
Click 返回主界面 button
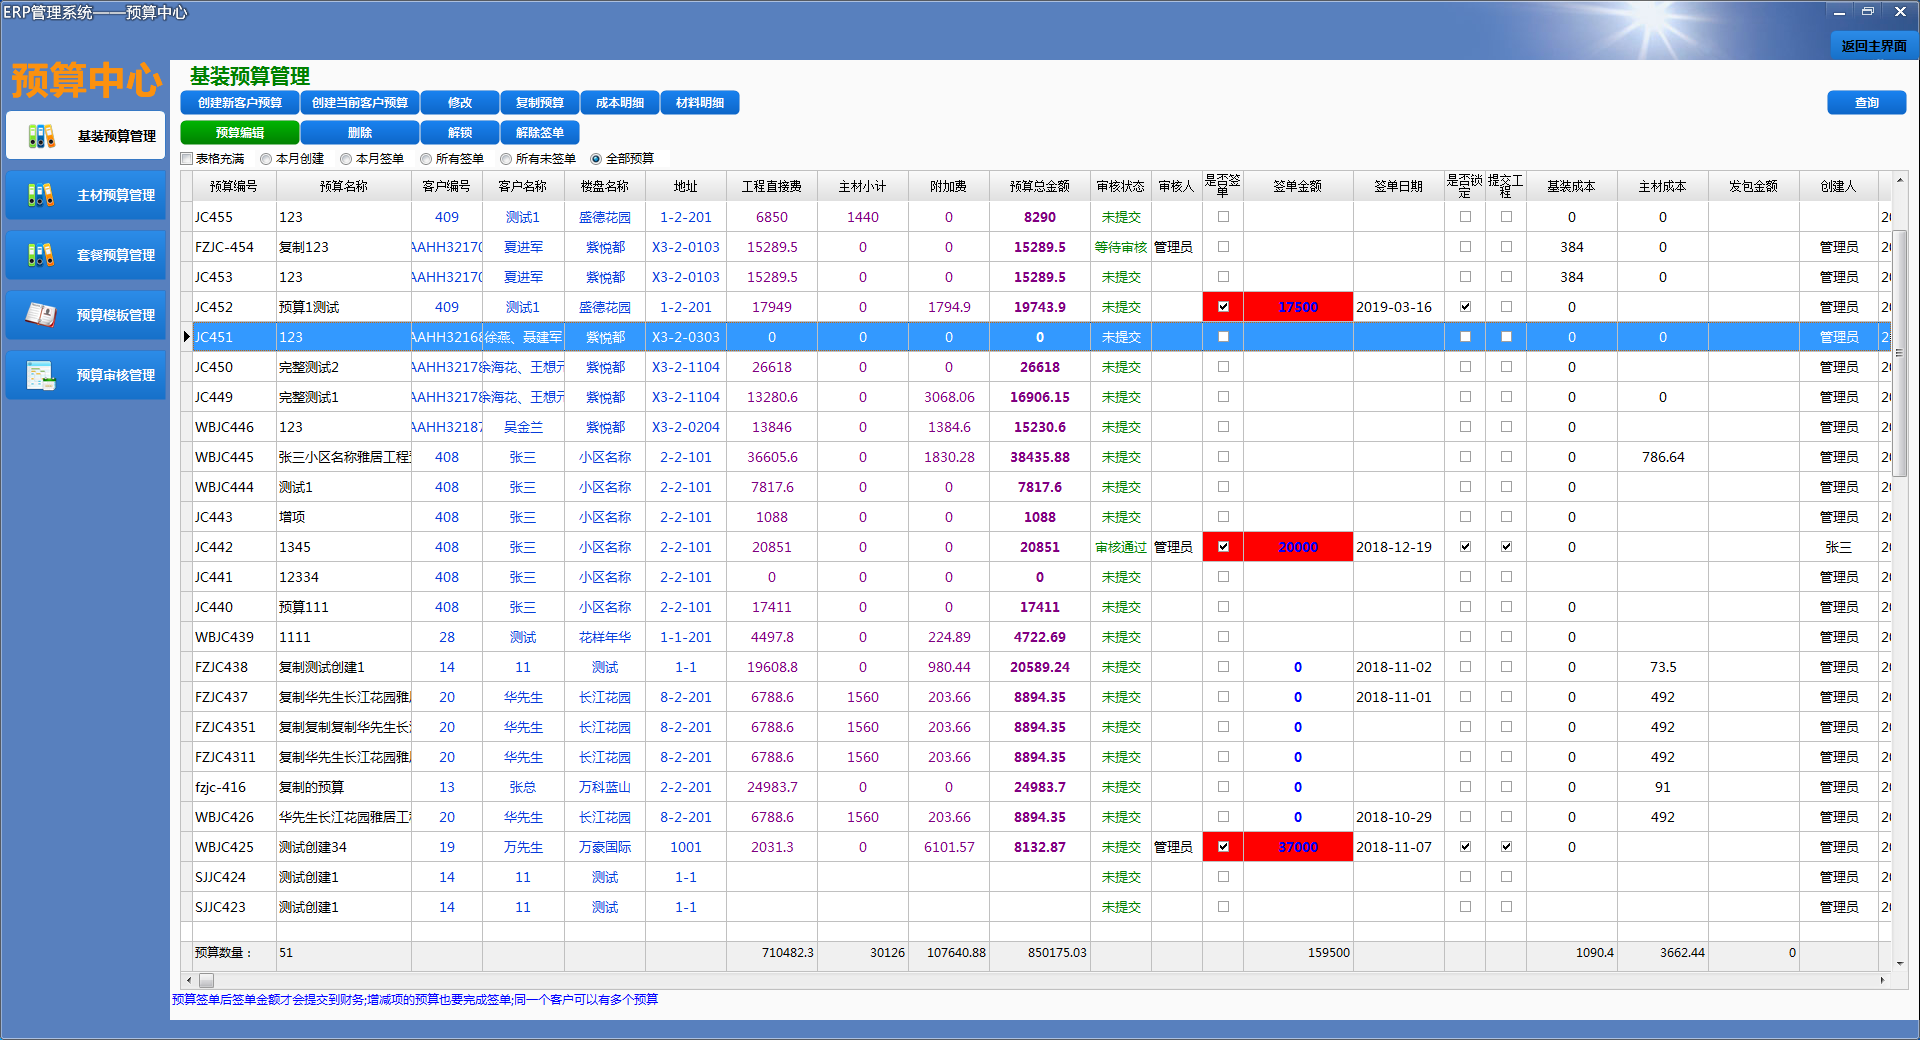click(1874, 46)
